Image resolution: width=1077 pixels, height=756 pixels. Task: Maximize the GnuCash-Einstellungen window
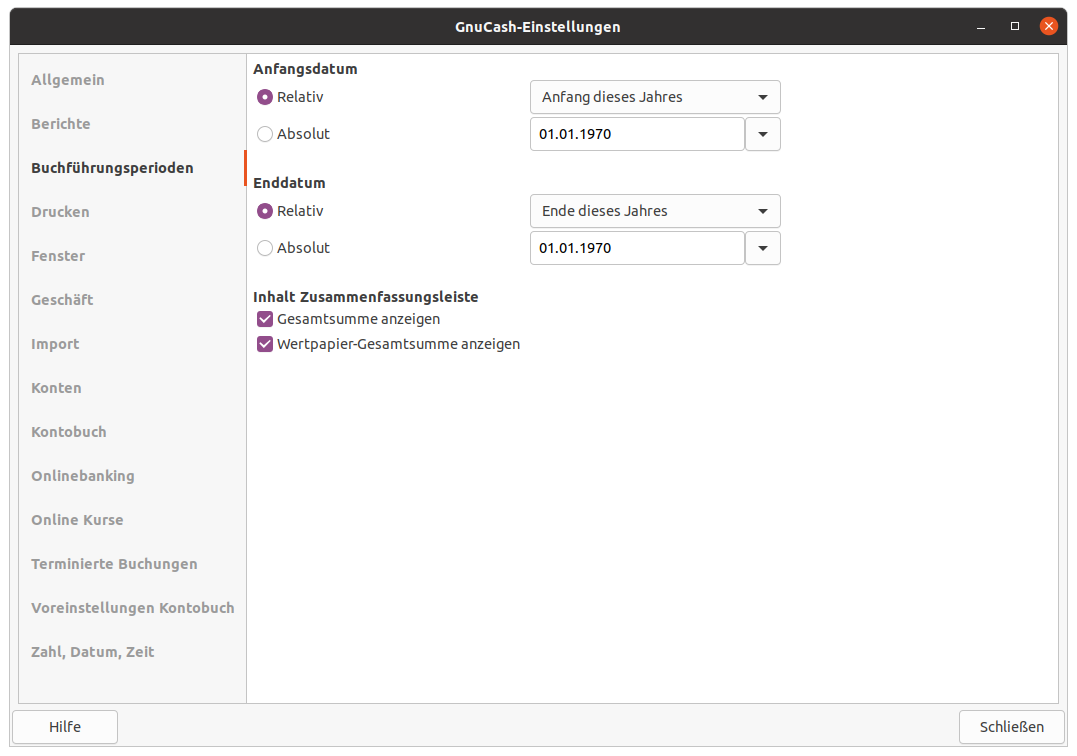click(1015, 26)
